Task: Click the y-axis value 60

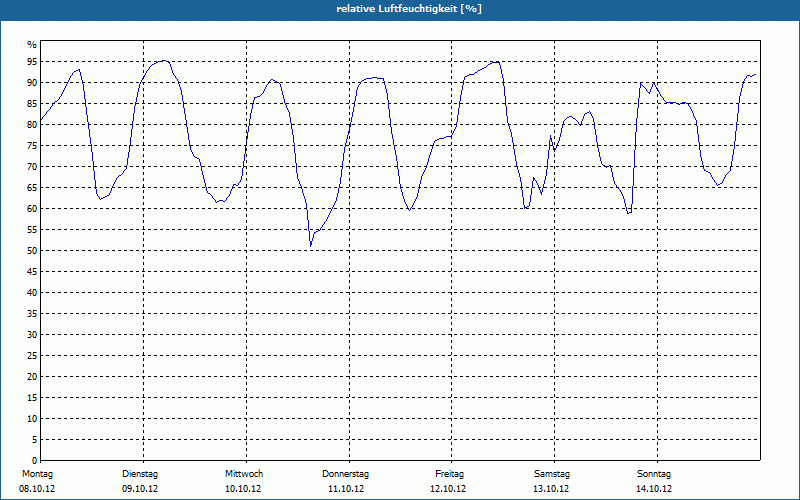Action: (32, 209)
